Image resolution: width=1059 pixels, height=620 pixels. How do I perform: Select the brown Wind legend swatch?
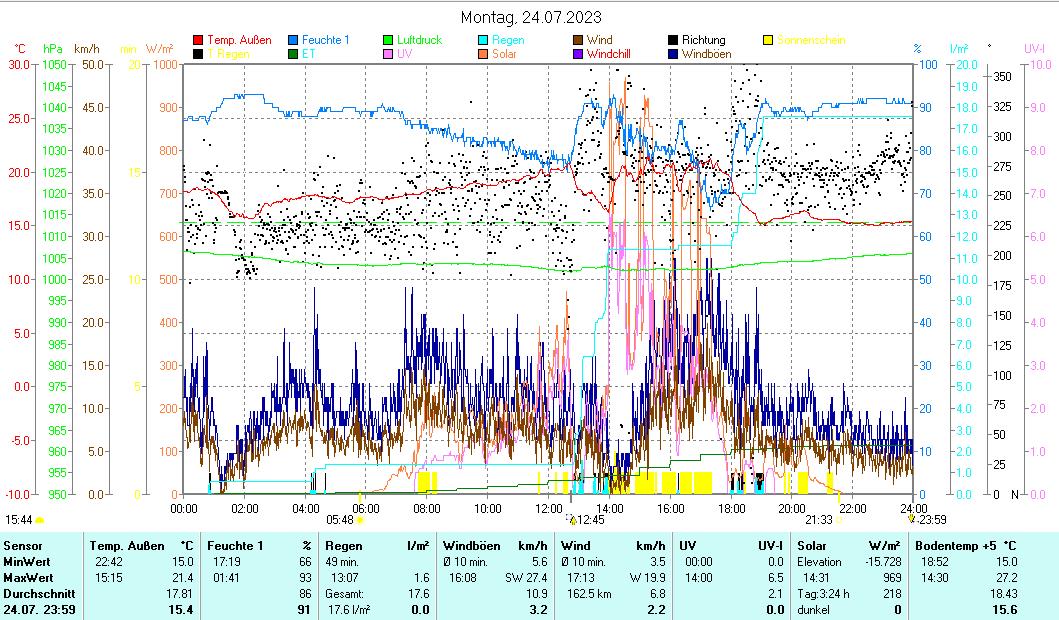tap(578, 40)
